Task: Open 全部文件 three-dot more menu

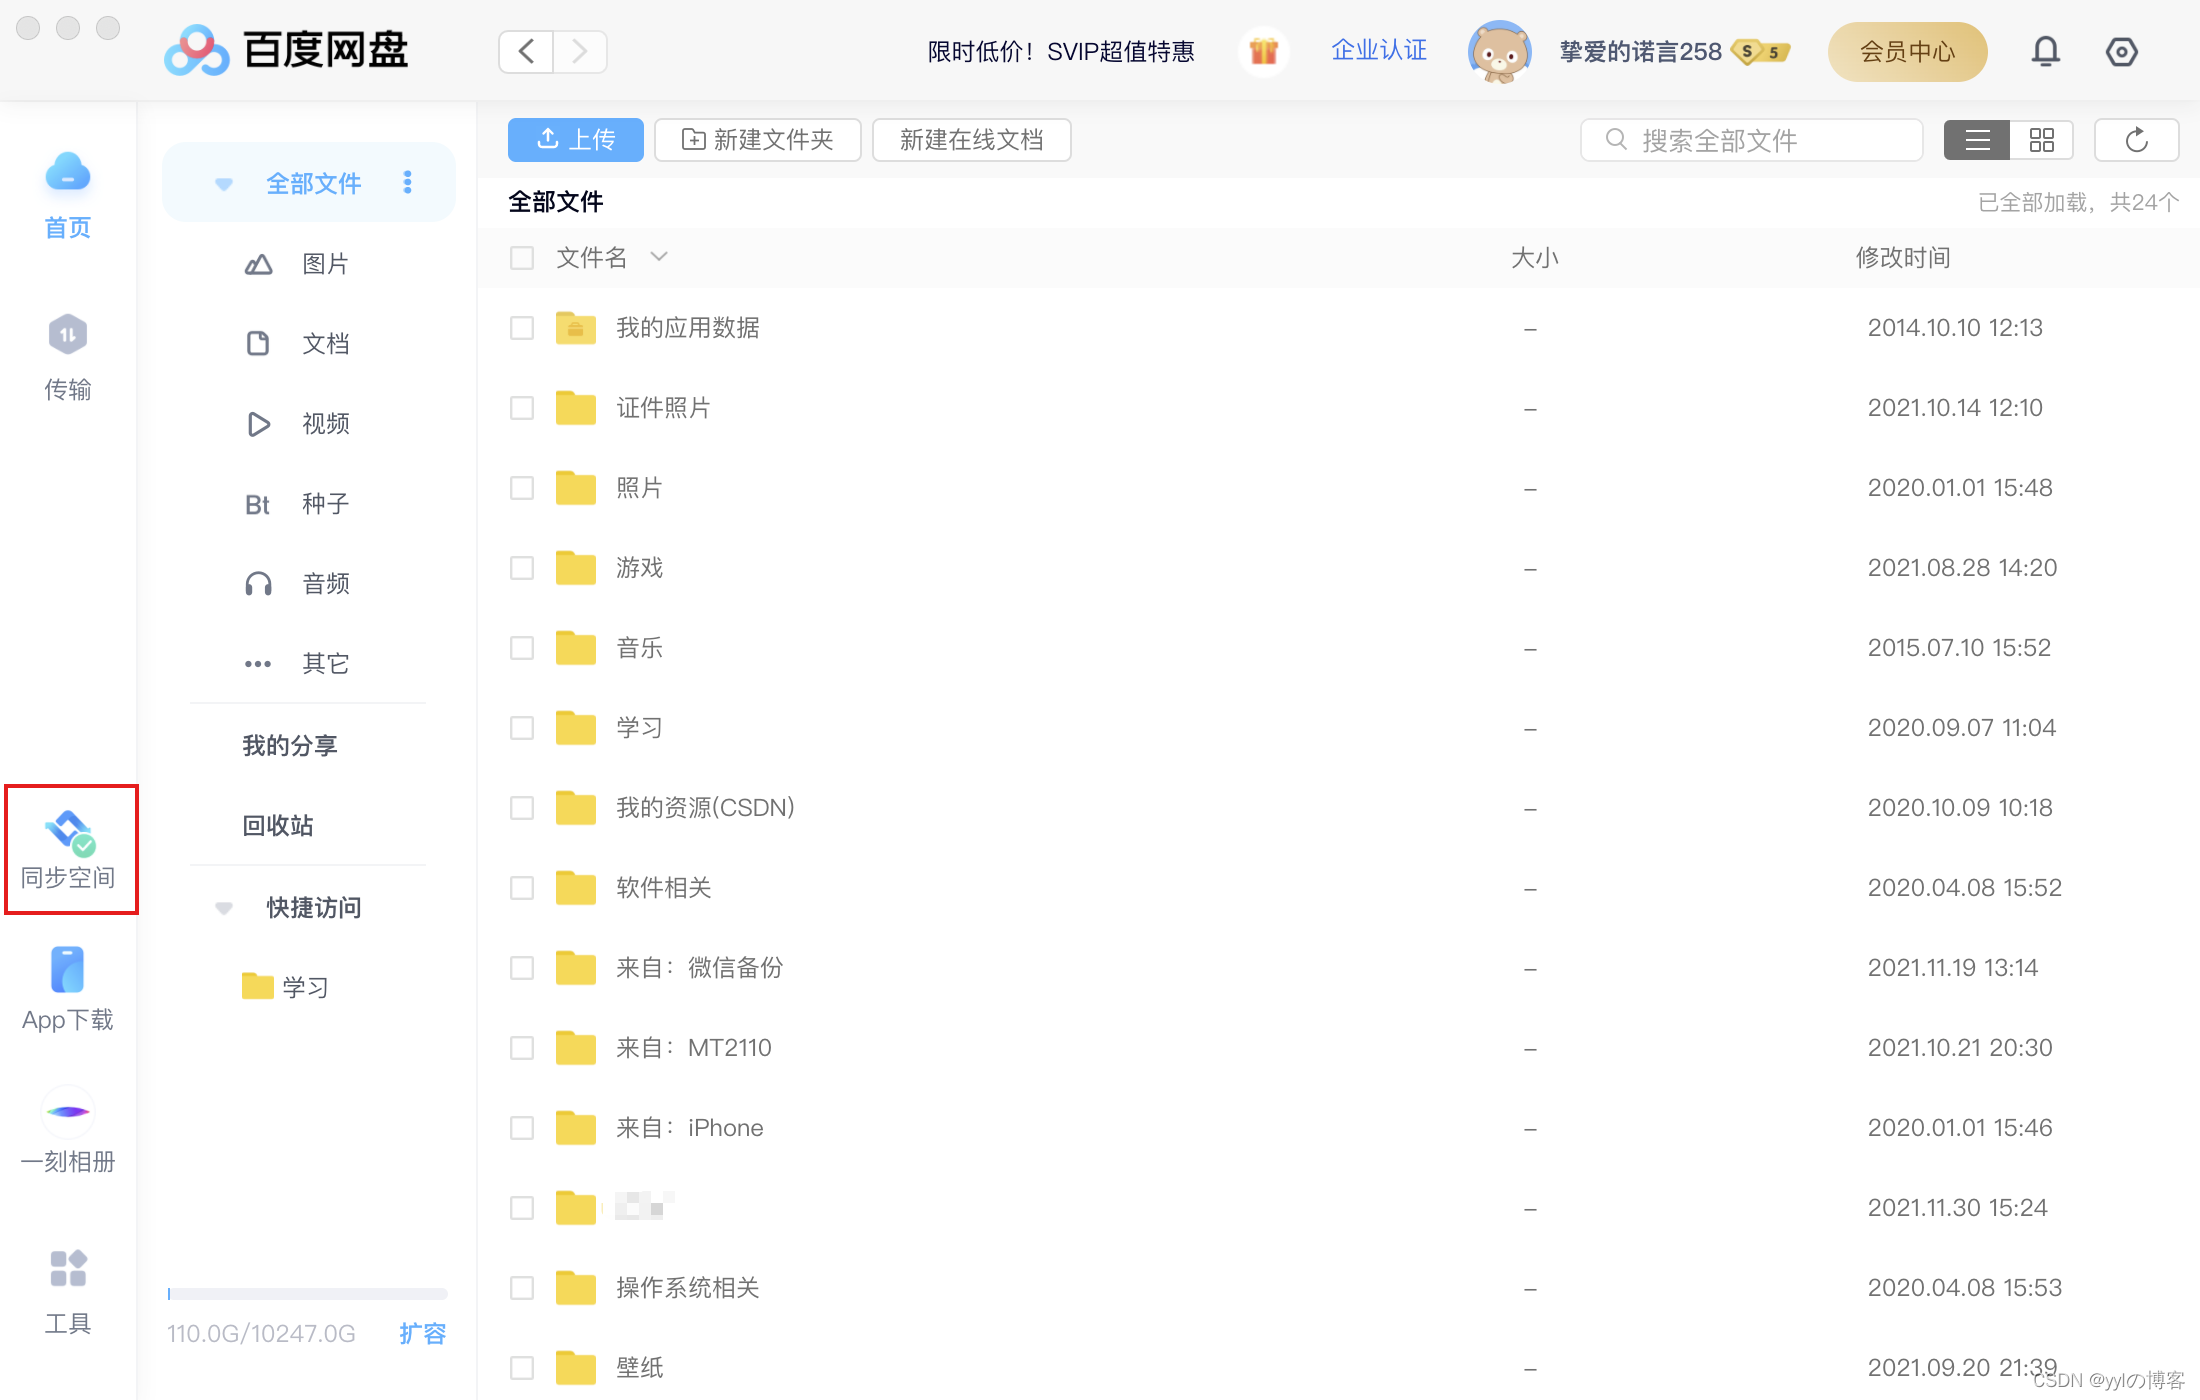Action: click(x=407, y=182)
